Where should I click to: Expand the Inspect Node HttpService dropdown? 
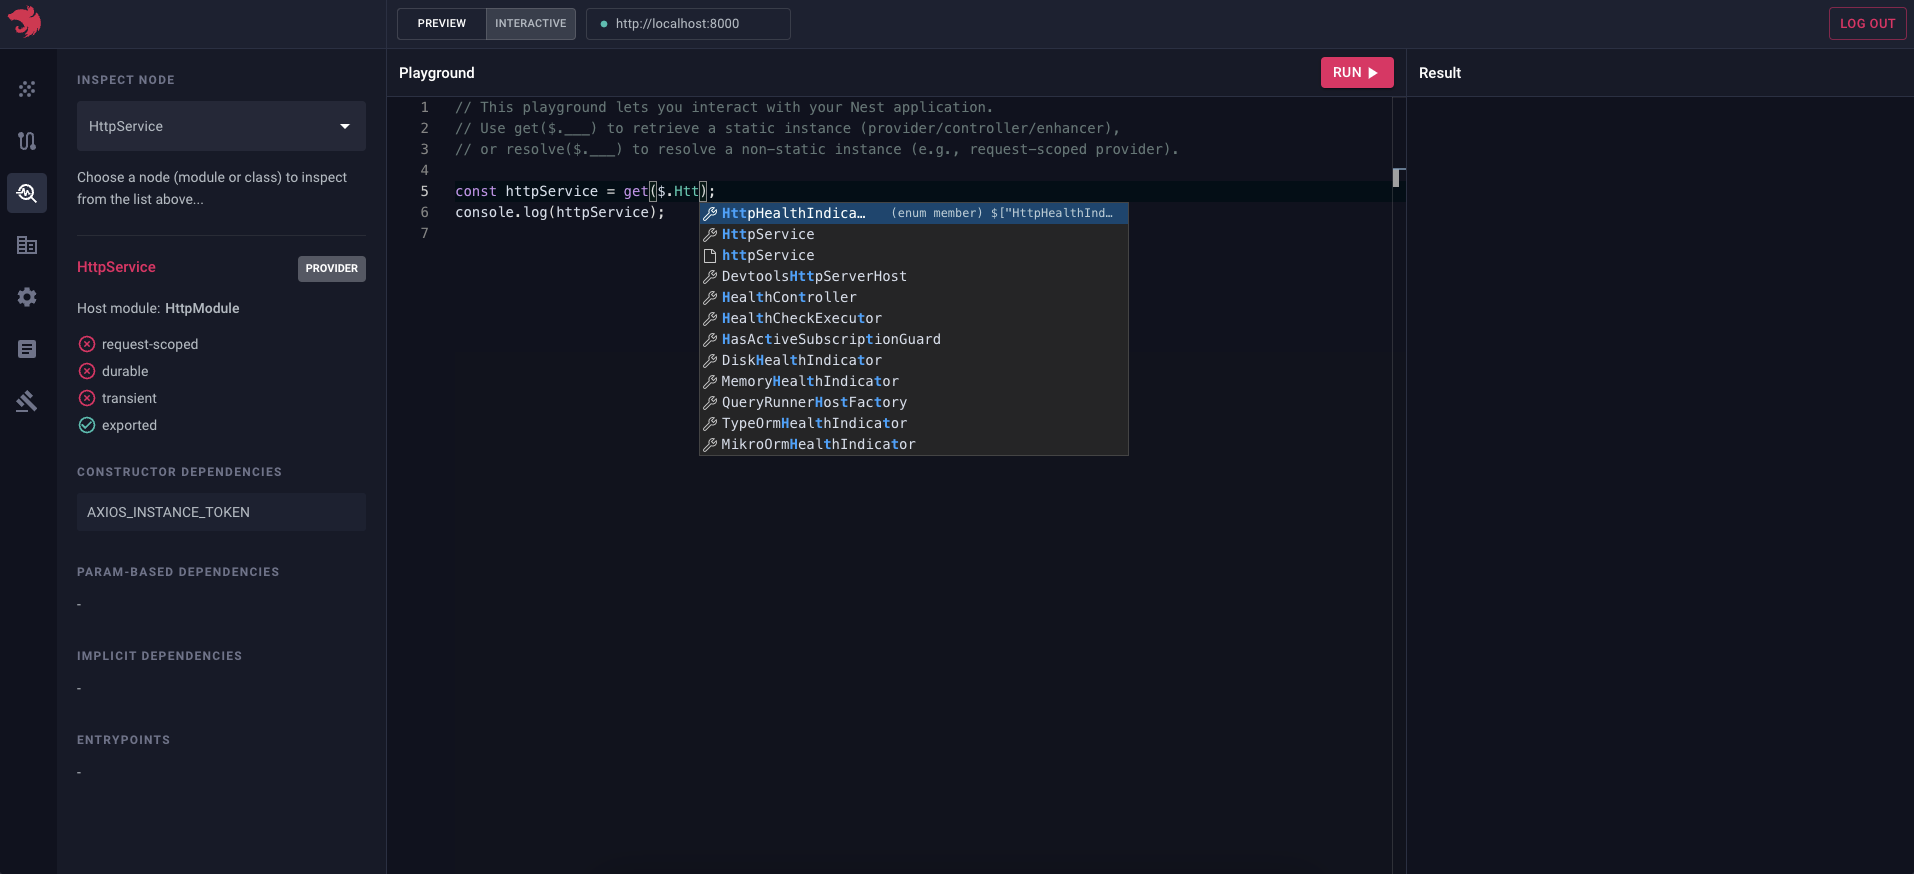[x=221, y=126]
